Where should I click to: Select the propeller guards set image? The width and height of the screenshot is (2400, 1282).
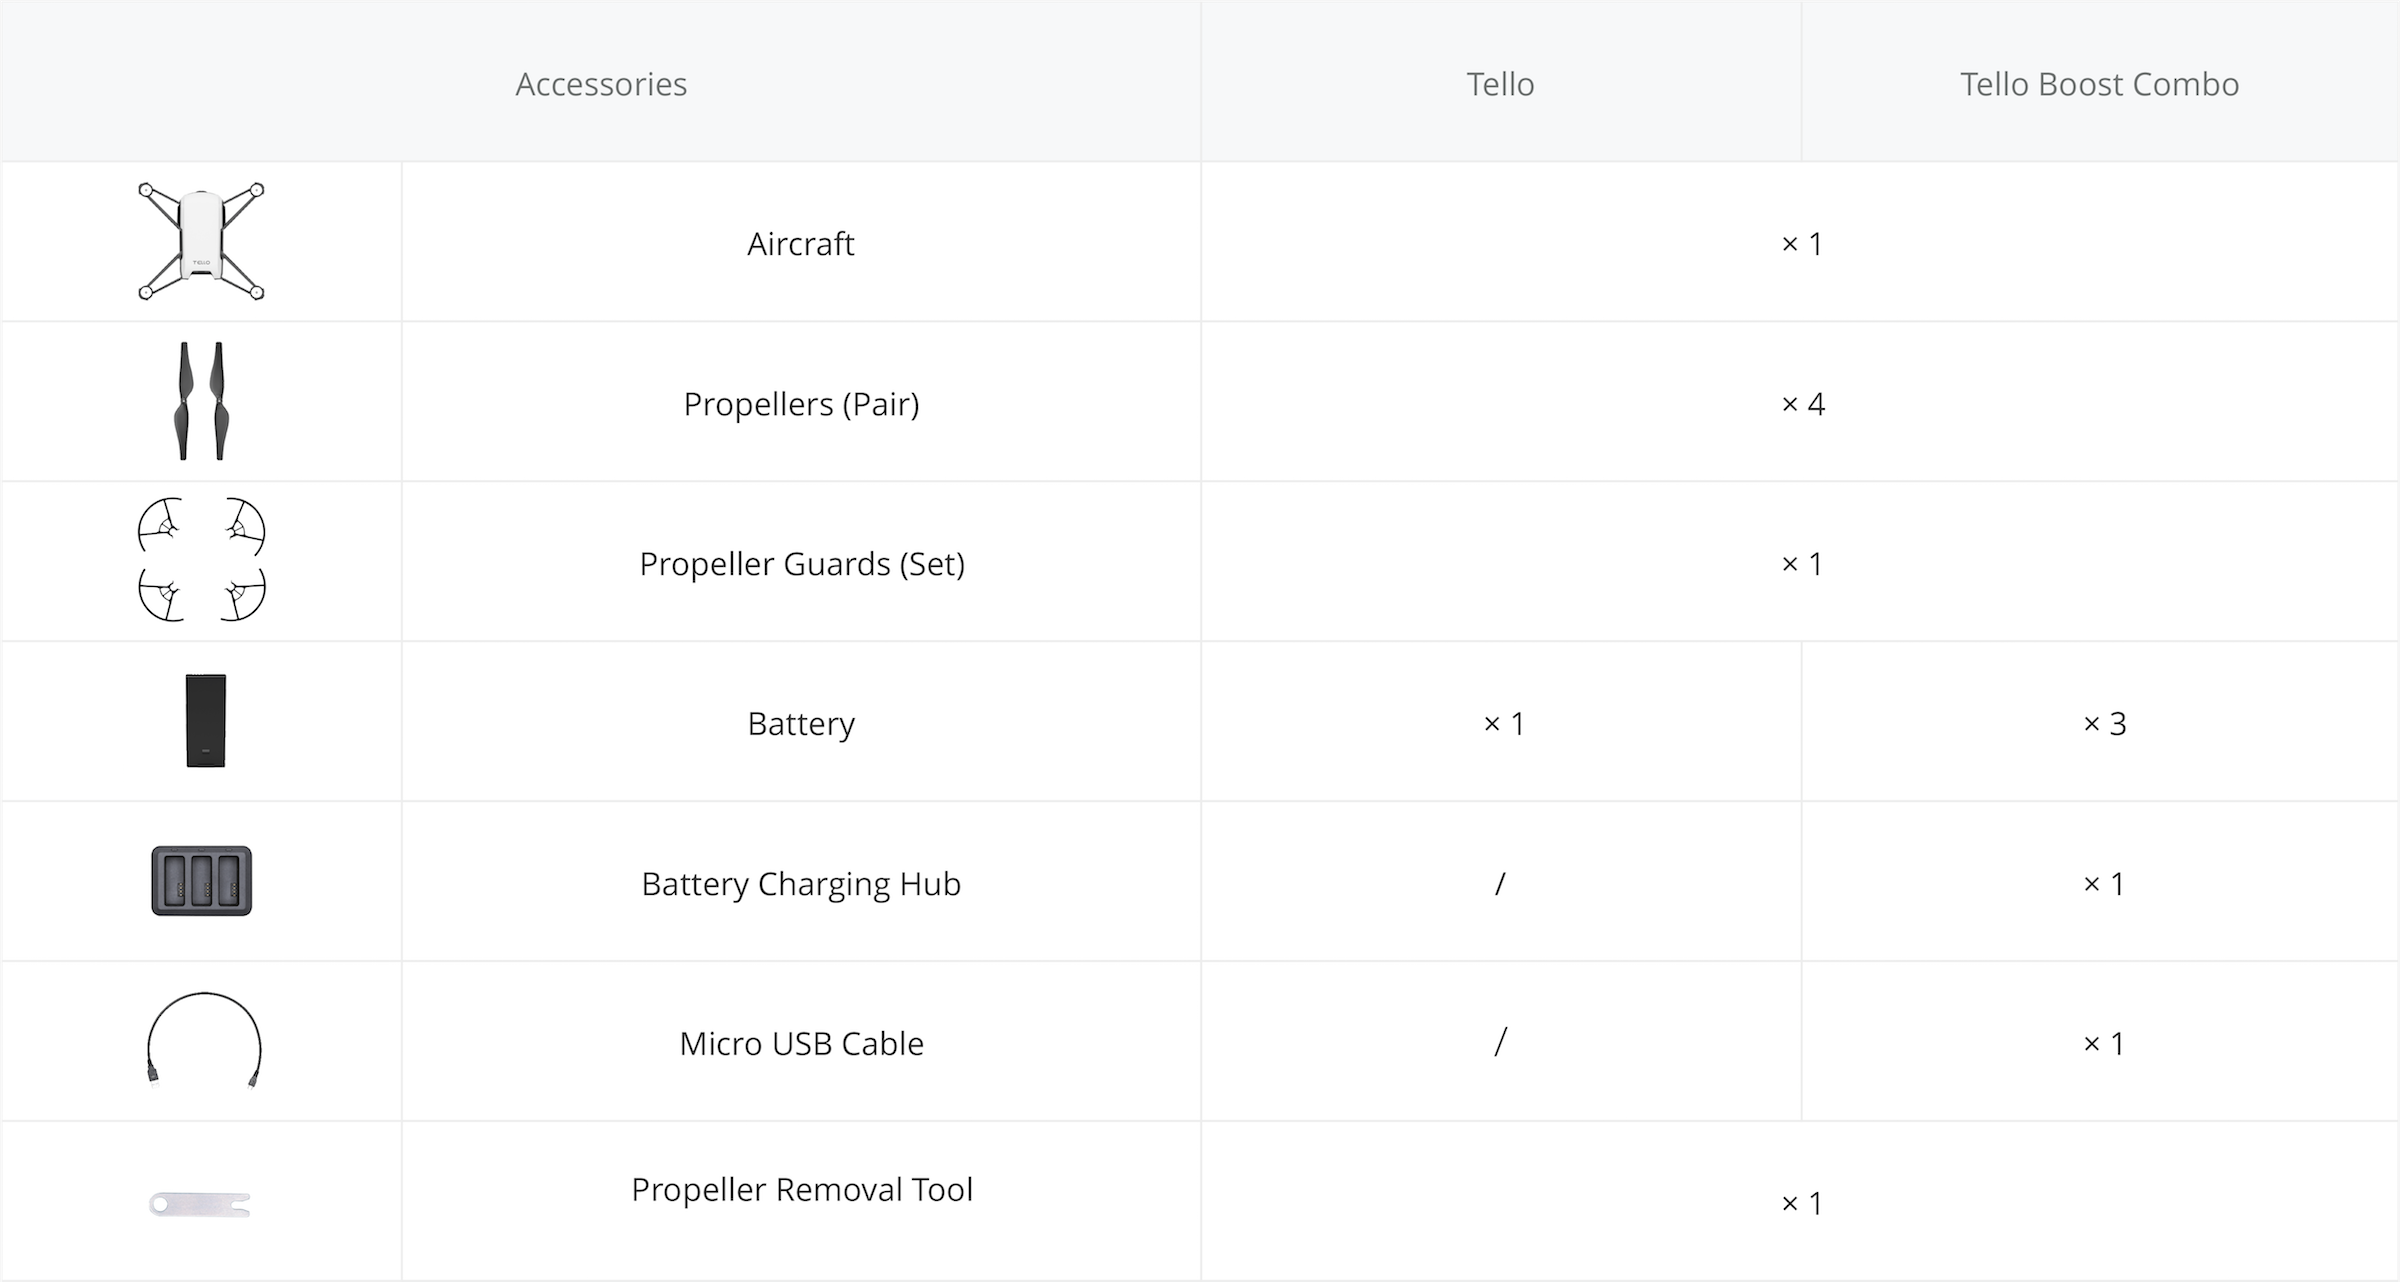(x=201, y=560)
